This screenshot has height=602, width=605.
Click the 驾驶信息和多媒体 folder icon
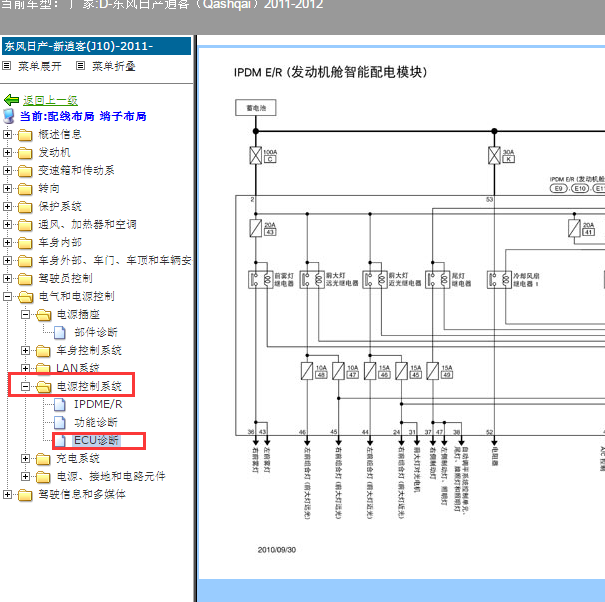pos(25,495)
